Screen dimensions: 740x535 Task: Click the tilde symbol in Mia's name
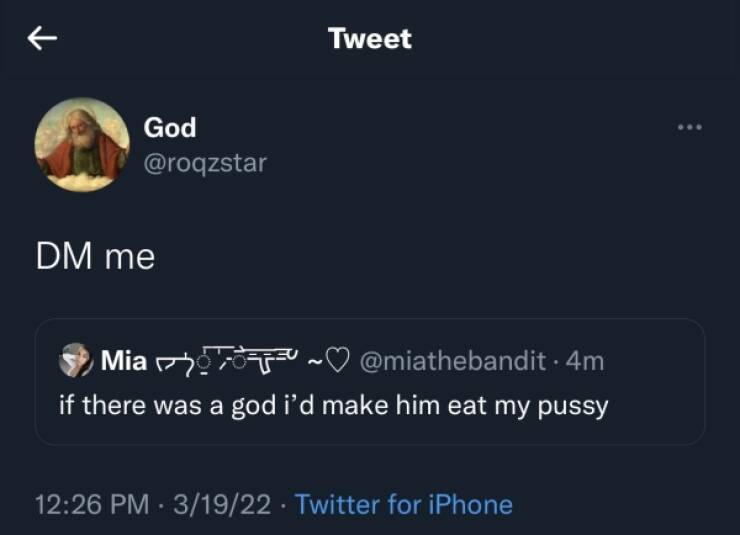click(x=312, y=360)
